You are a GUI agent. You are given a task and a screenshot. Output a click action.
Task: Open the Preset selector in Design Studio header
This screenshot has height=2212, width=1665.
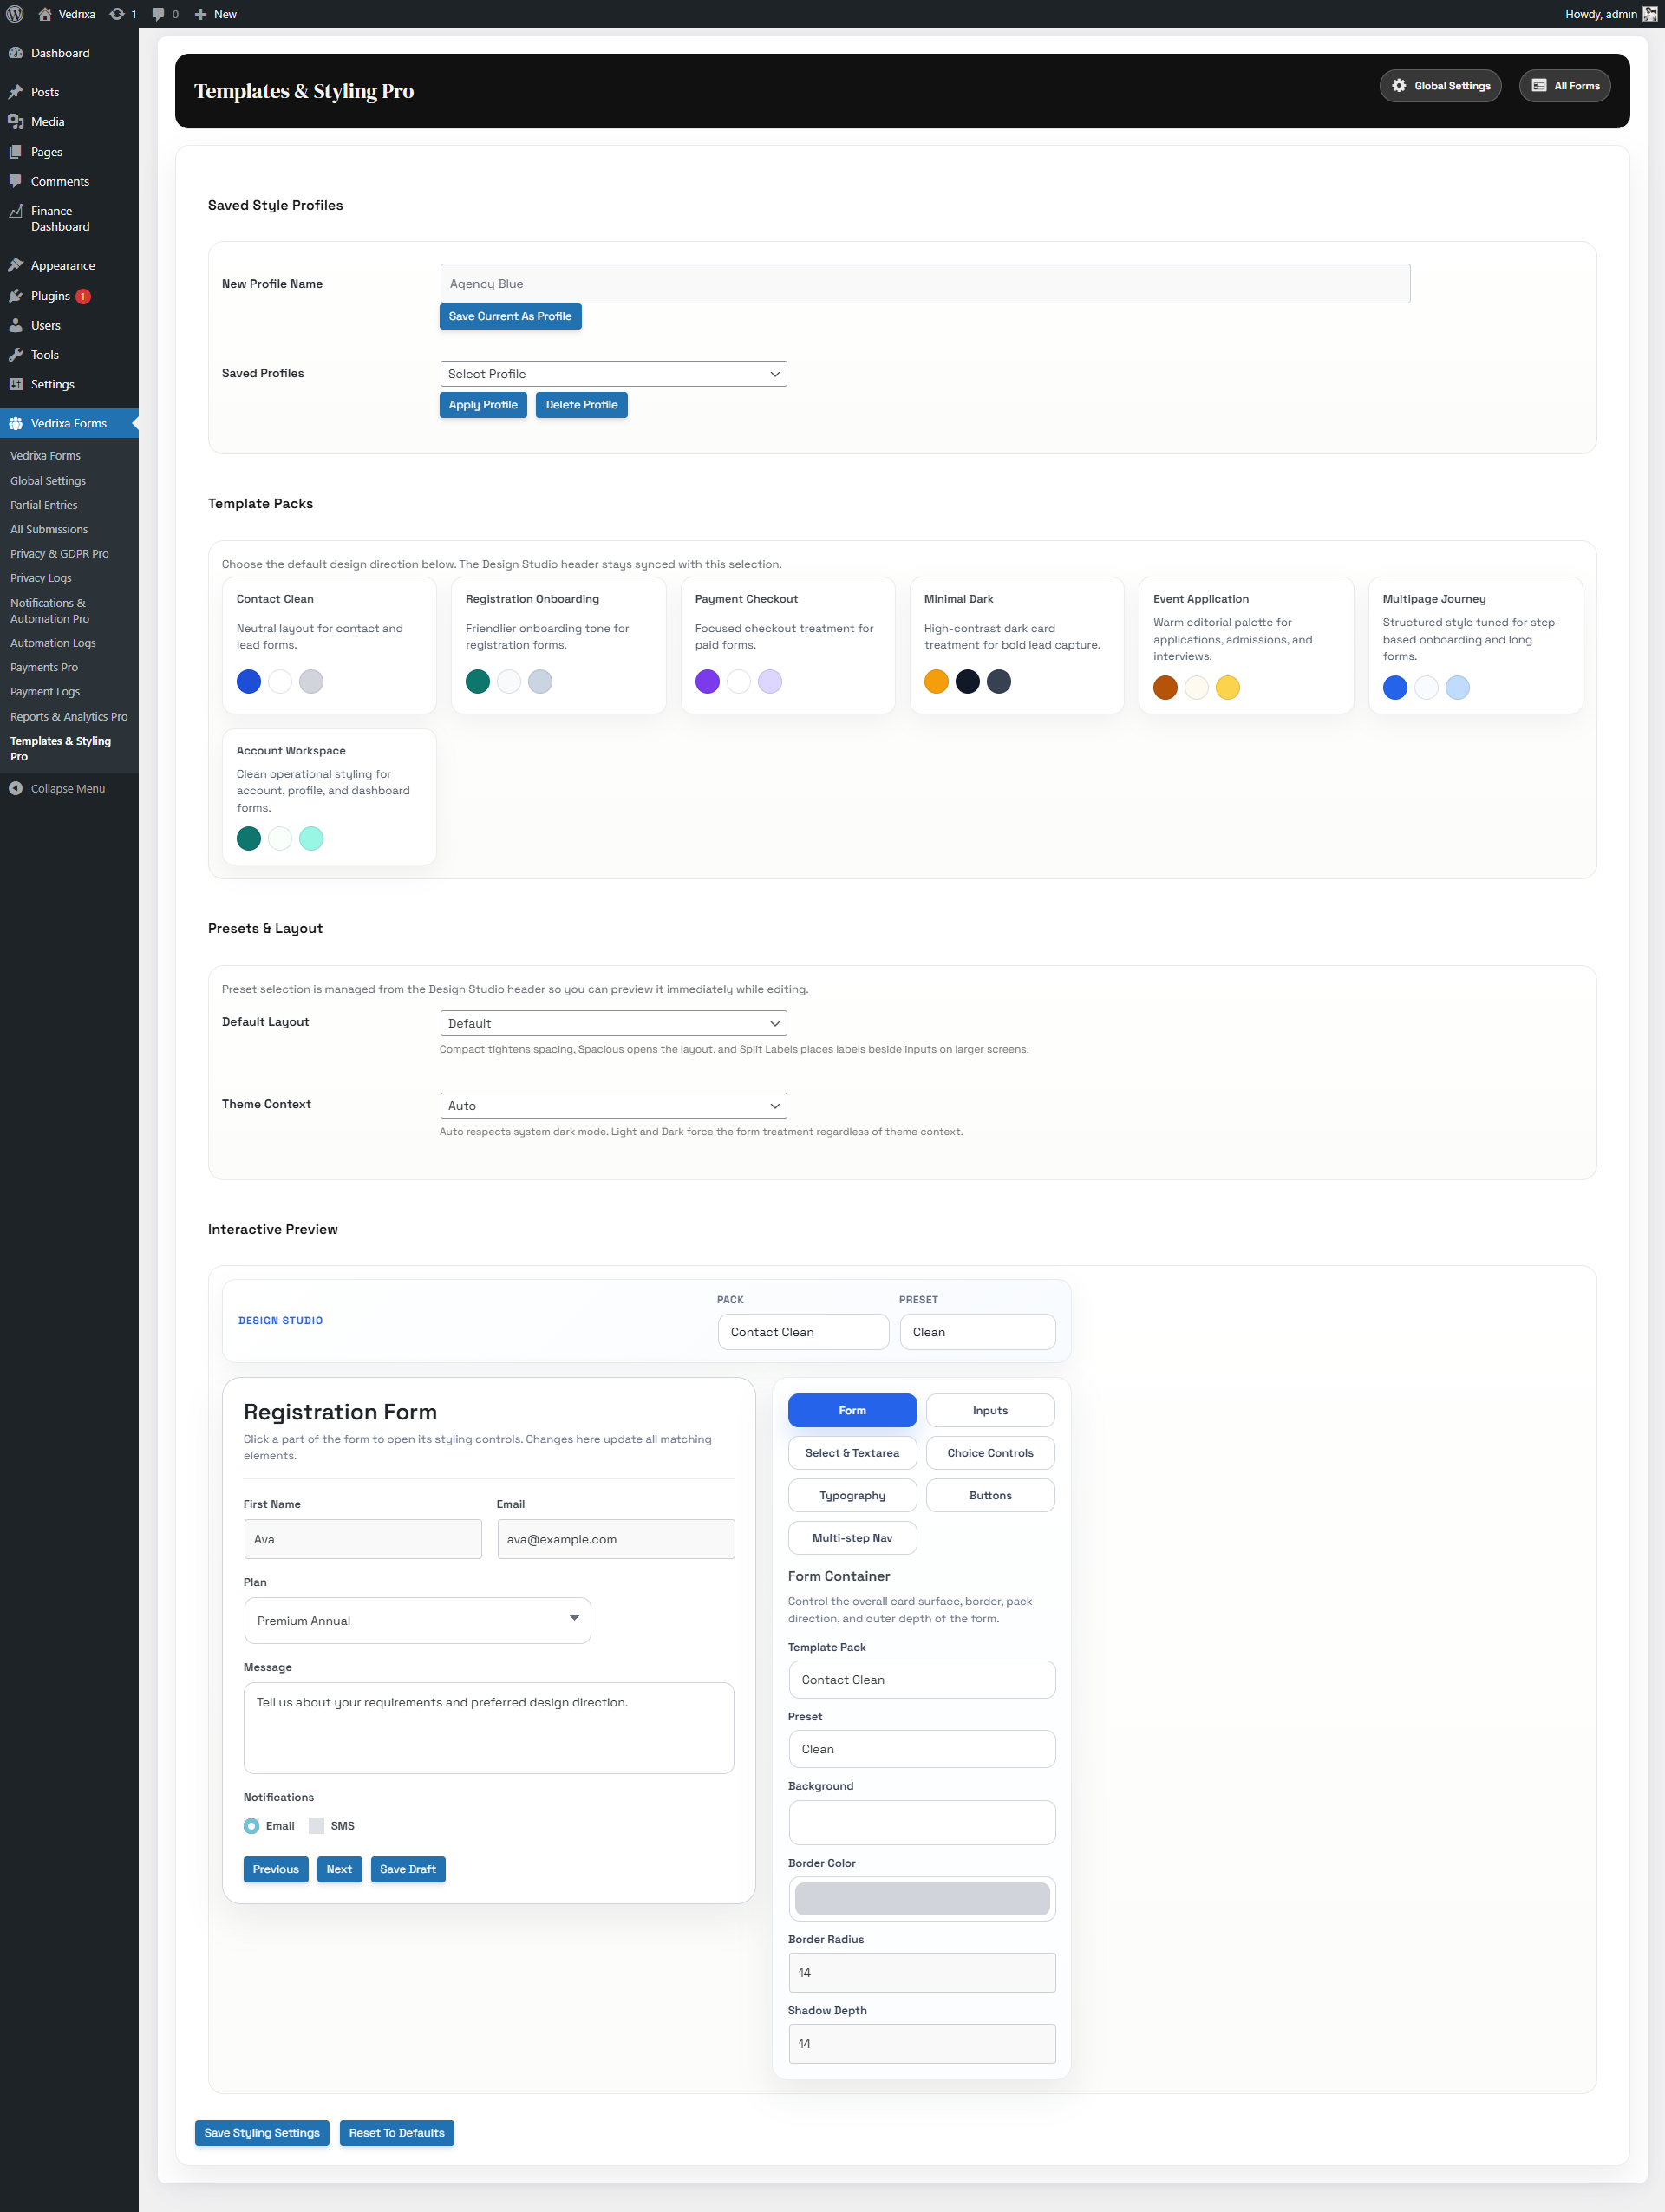pyautogui.click(x=977, y=1332)
